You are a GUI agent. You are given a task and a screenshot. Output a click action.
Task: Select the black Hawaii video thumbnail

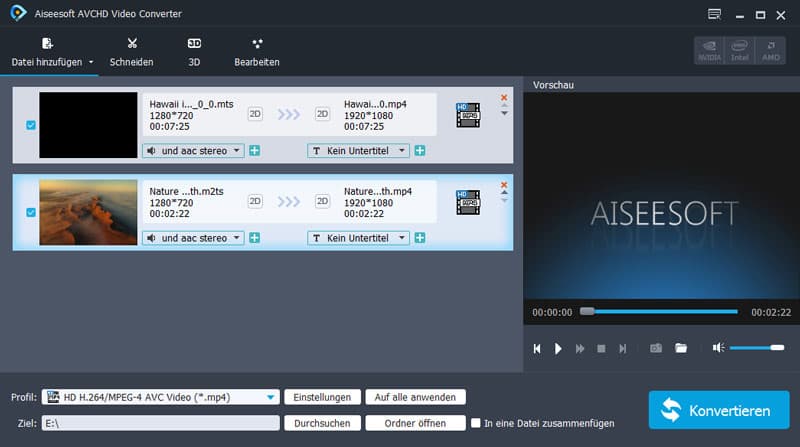pyautogui.click(x=88, y=125)
